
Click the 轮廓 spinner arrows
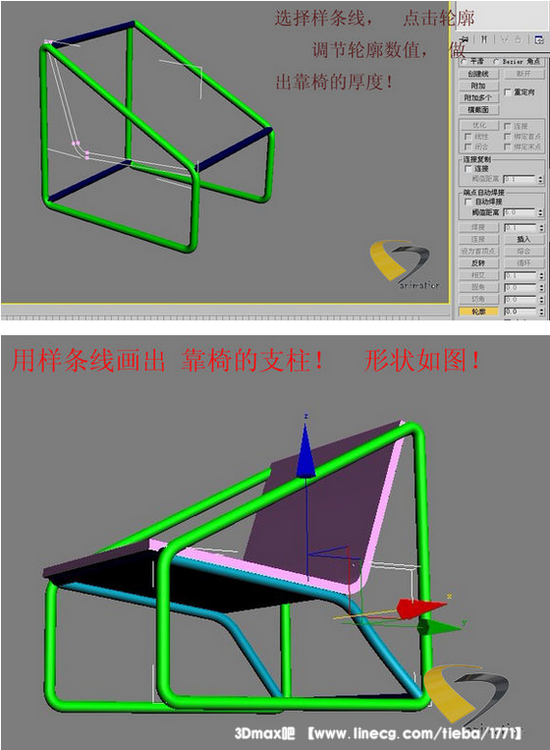coord(541,312)
